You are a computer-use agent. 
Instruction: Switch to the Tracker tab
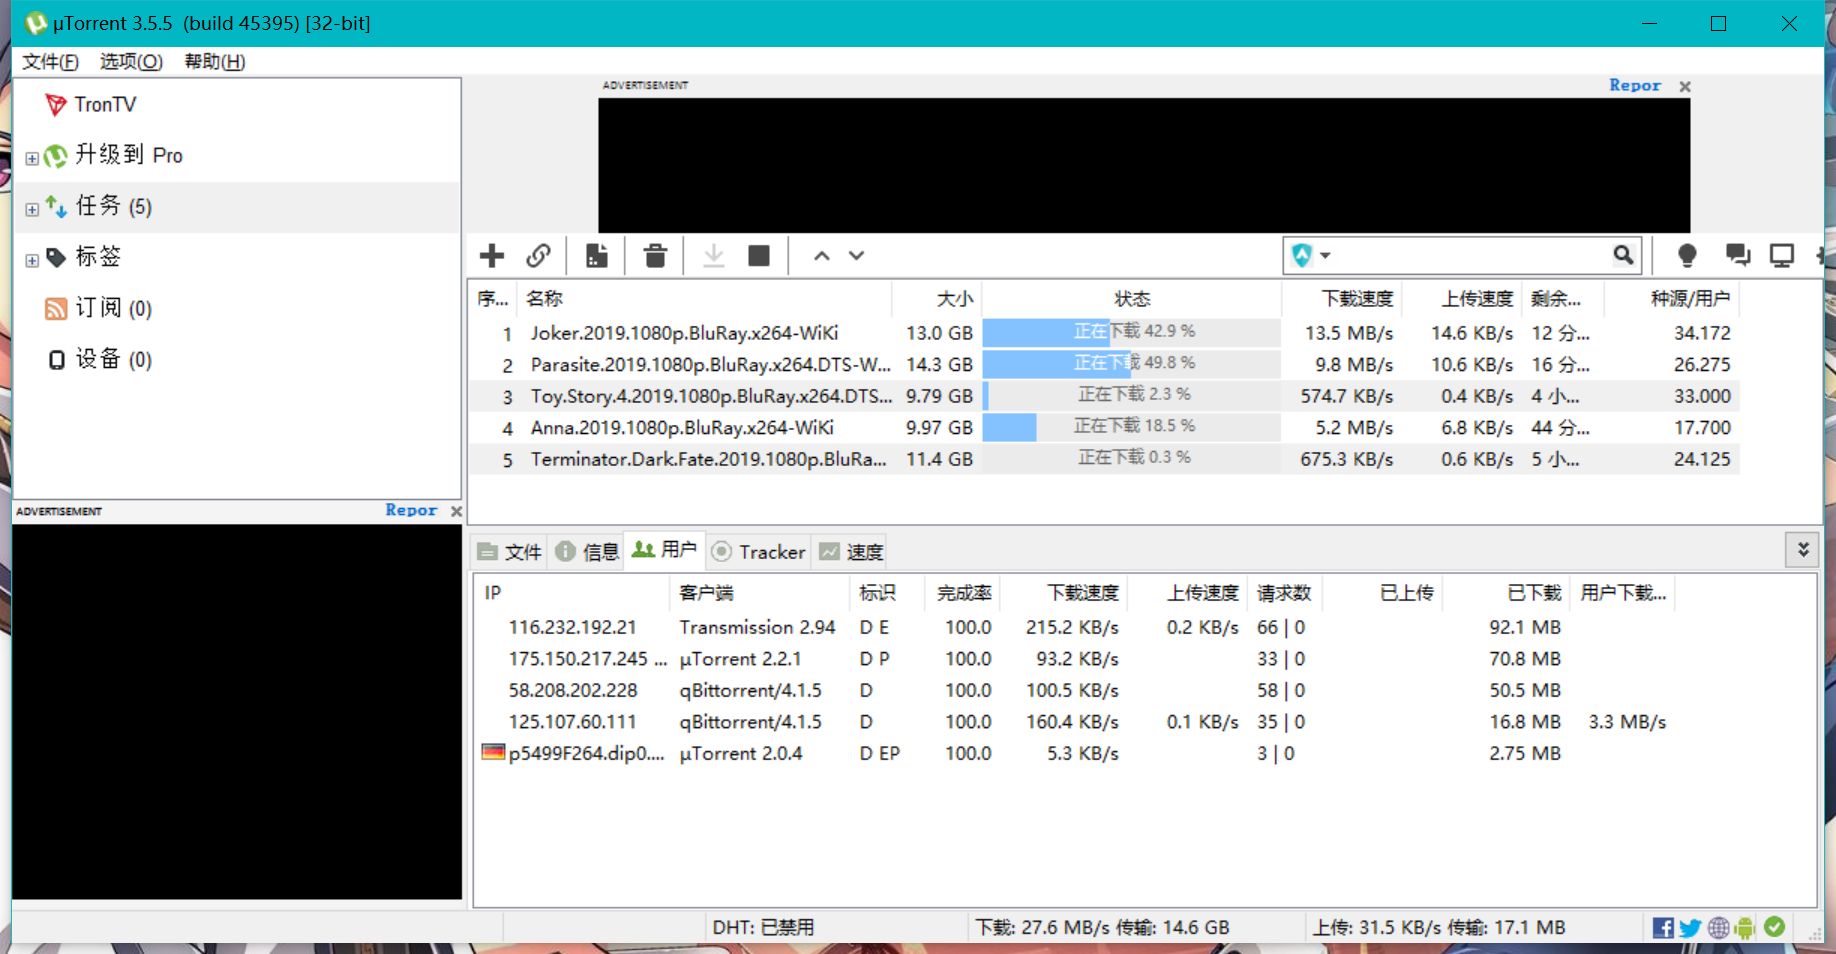(758, 552)
